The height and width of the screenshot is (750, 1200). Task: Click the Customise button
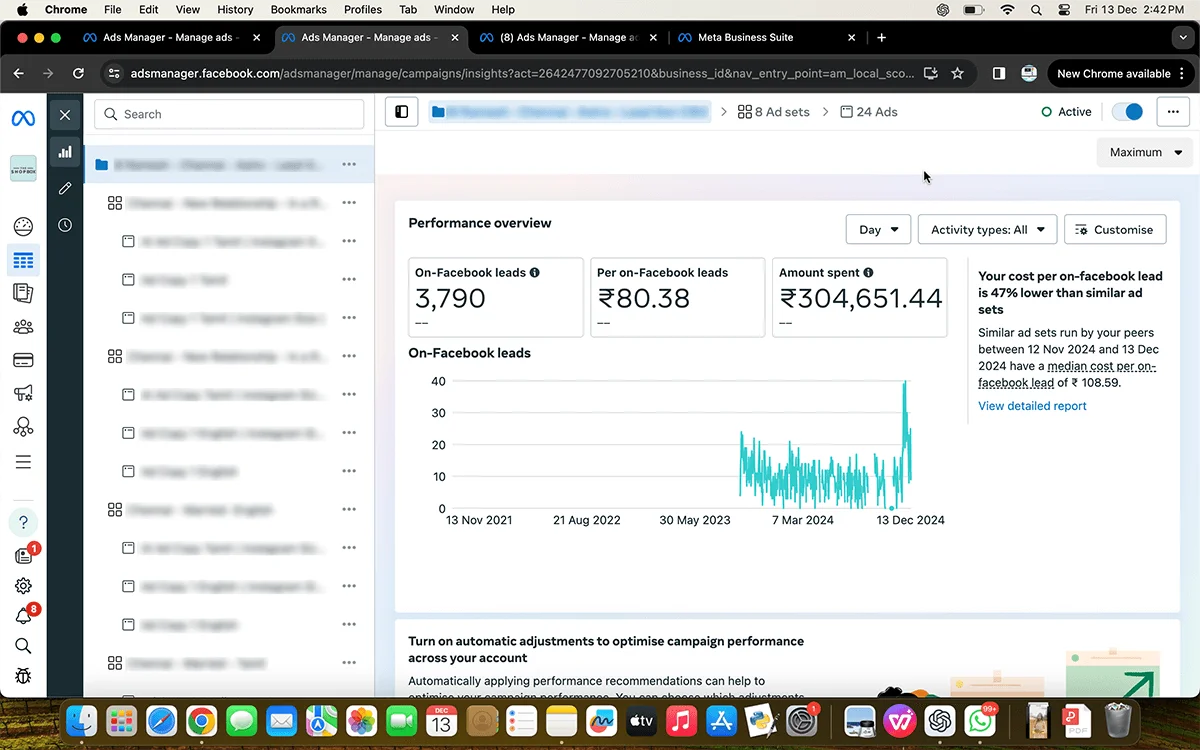1114,230
